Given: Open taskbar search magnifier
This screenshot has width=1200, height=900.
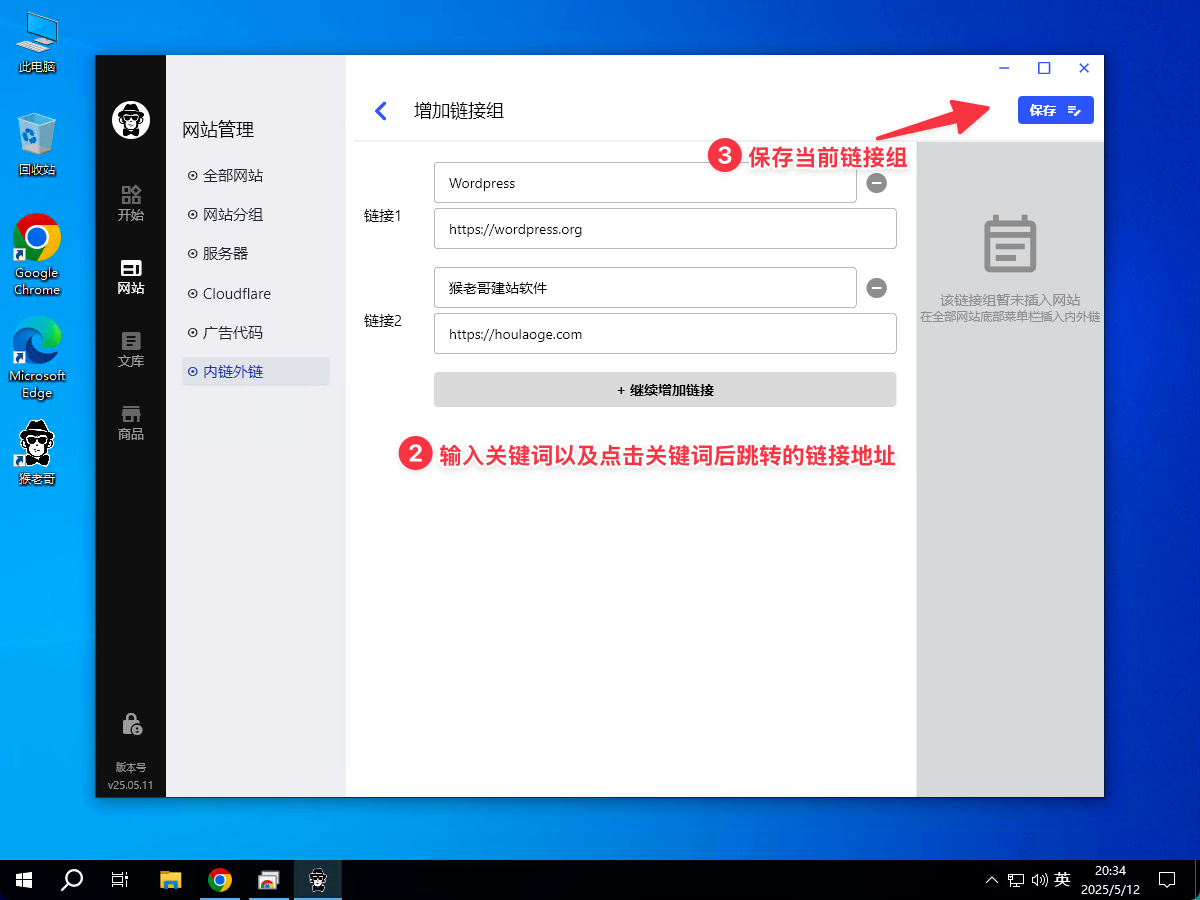Looking at the screenshot, I should 72,880.
